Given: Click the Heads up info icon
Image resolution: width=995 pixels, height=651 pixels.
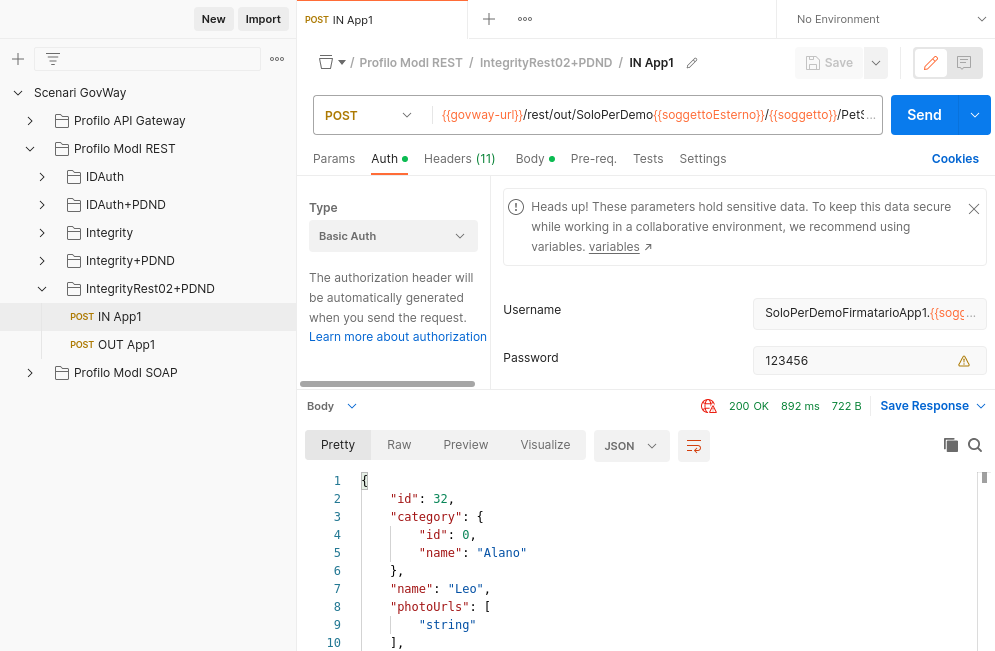Looking at the screenshot, I should pos(516,207).
